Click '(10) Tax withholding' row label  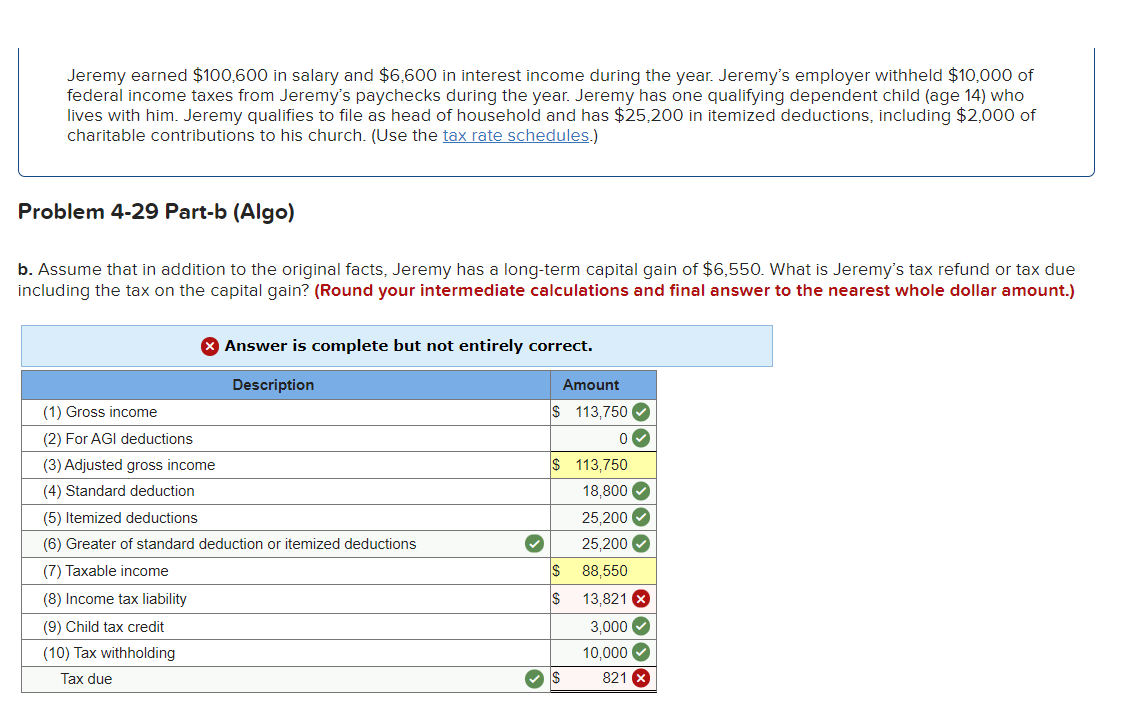108,653
